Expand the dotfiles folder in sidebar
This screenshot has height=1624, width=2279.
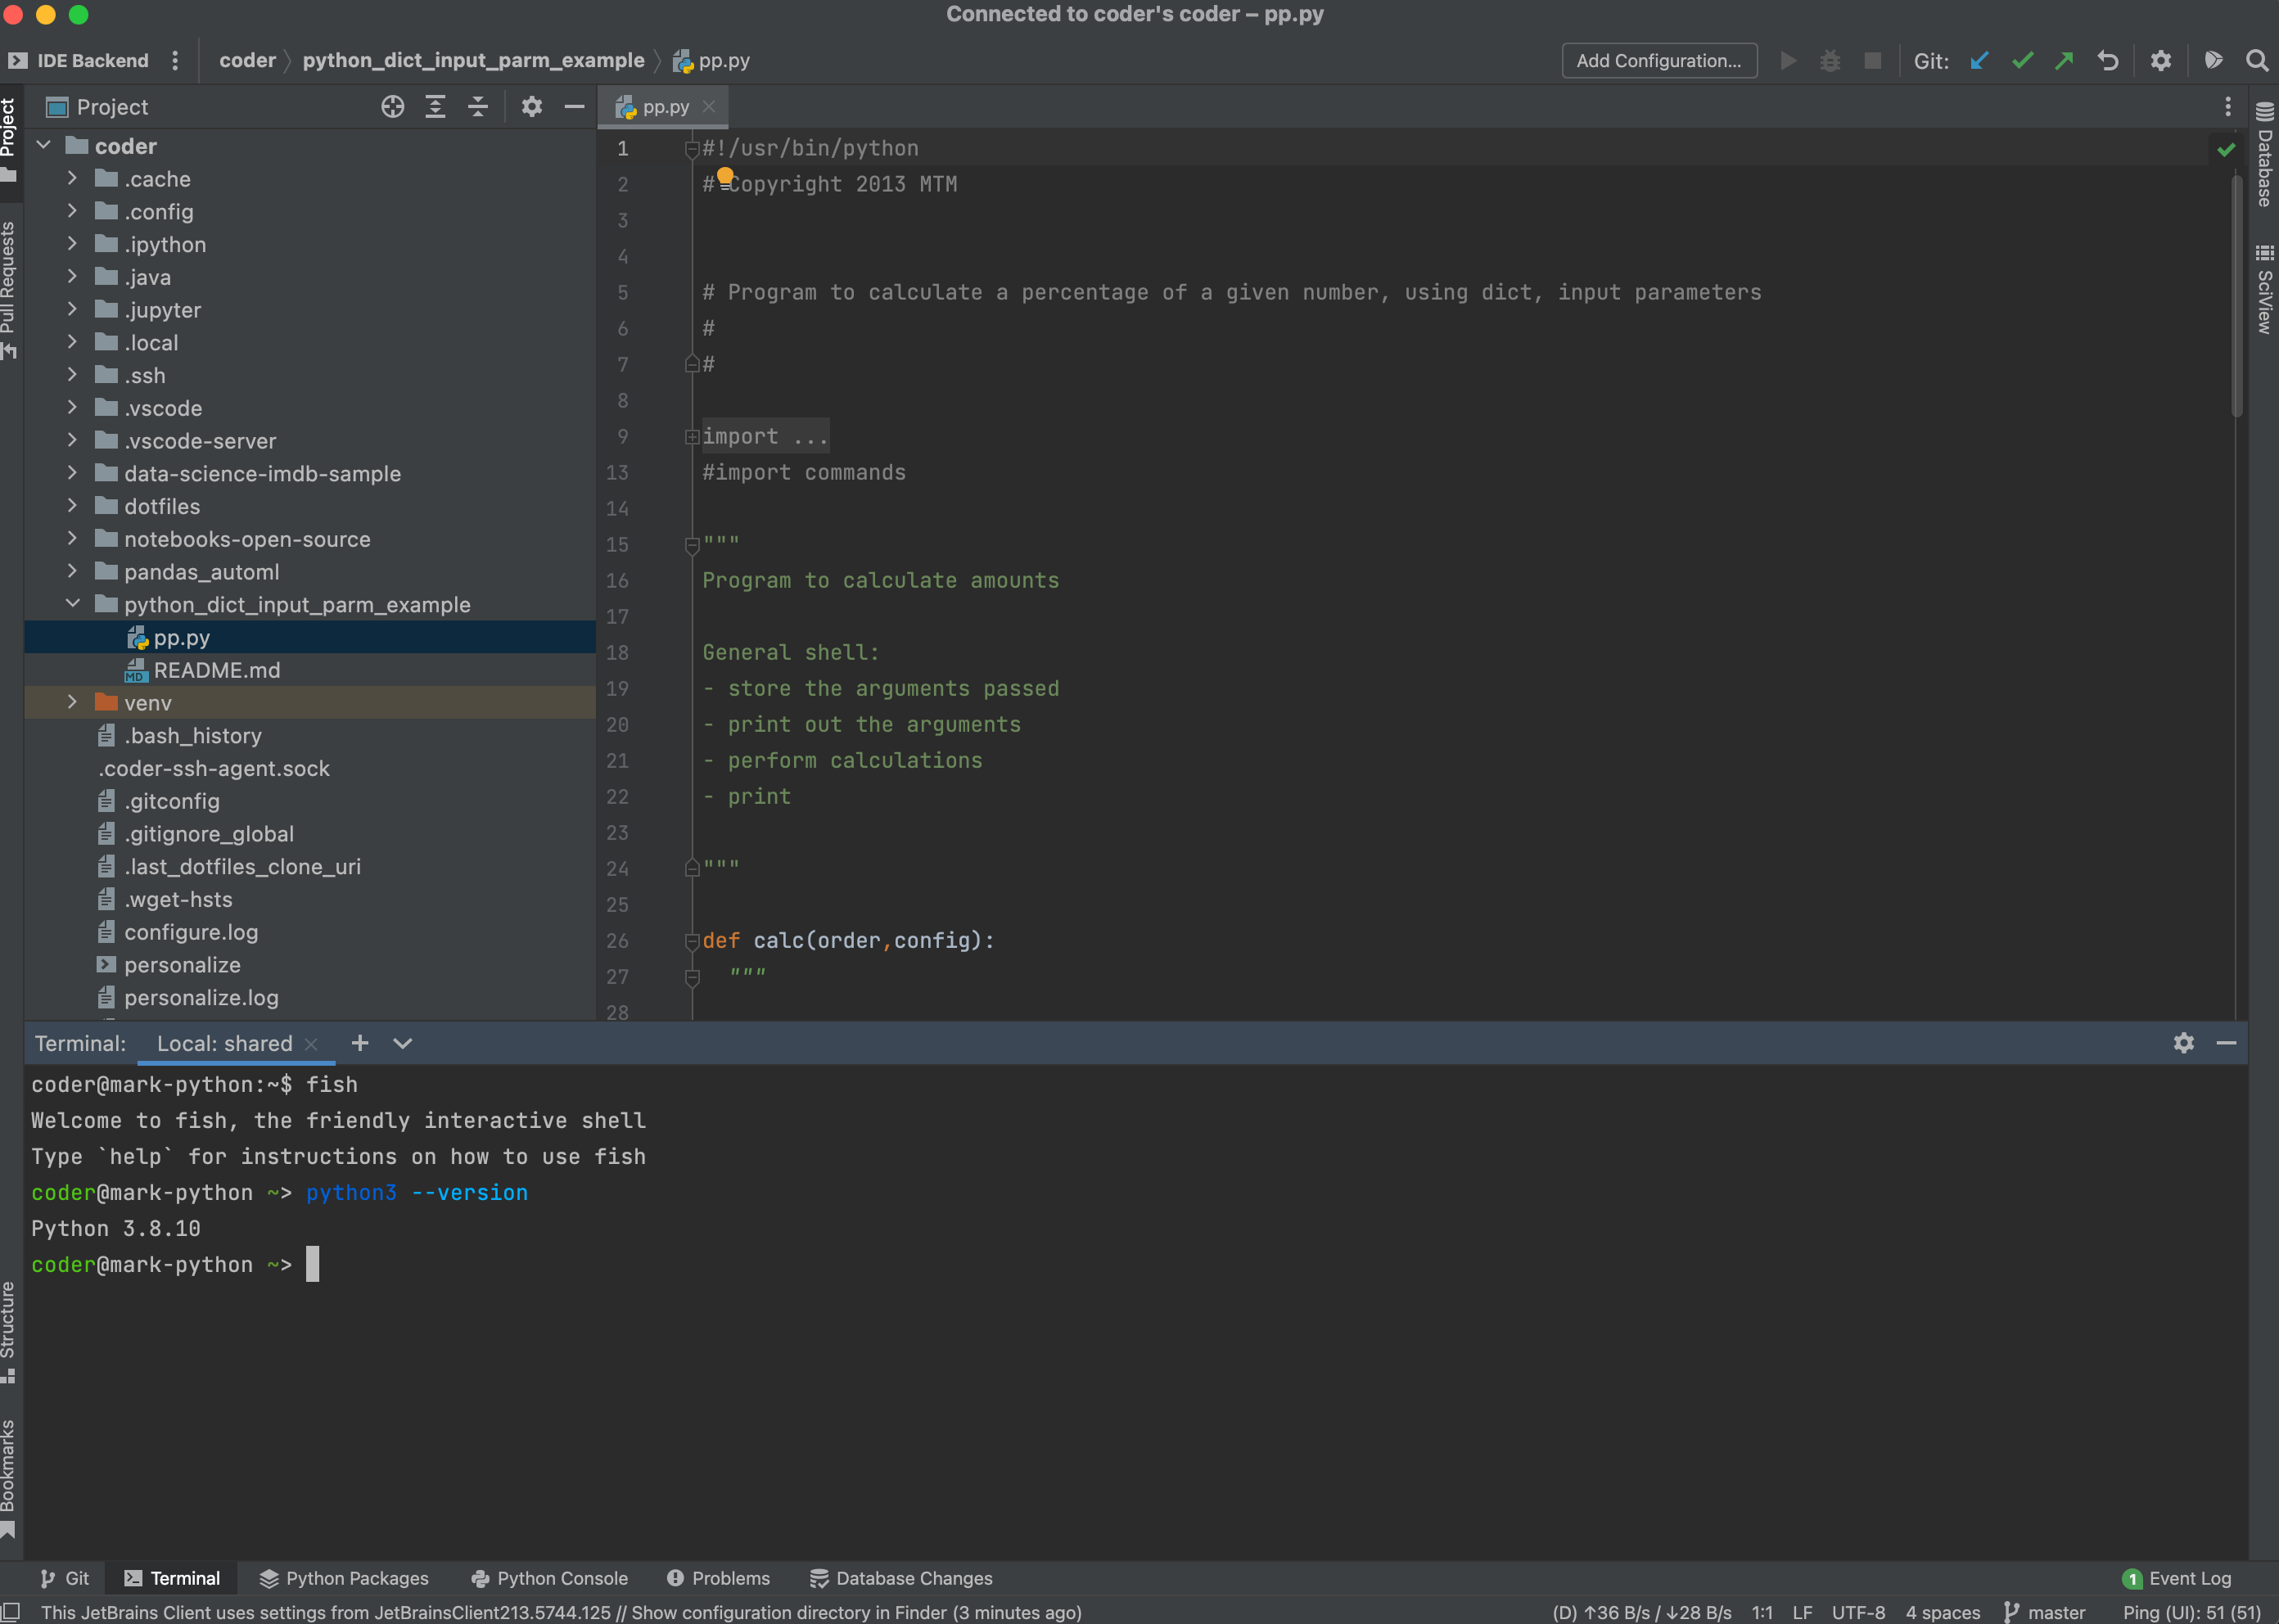click(70, 504)
